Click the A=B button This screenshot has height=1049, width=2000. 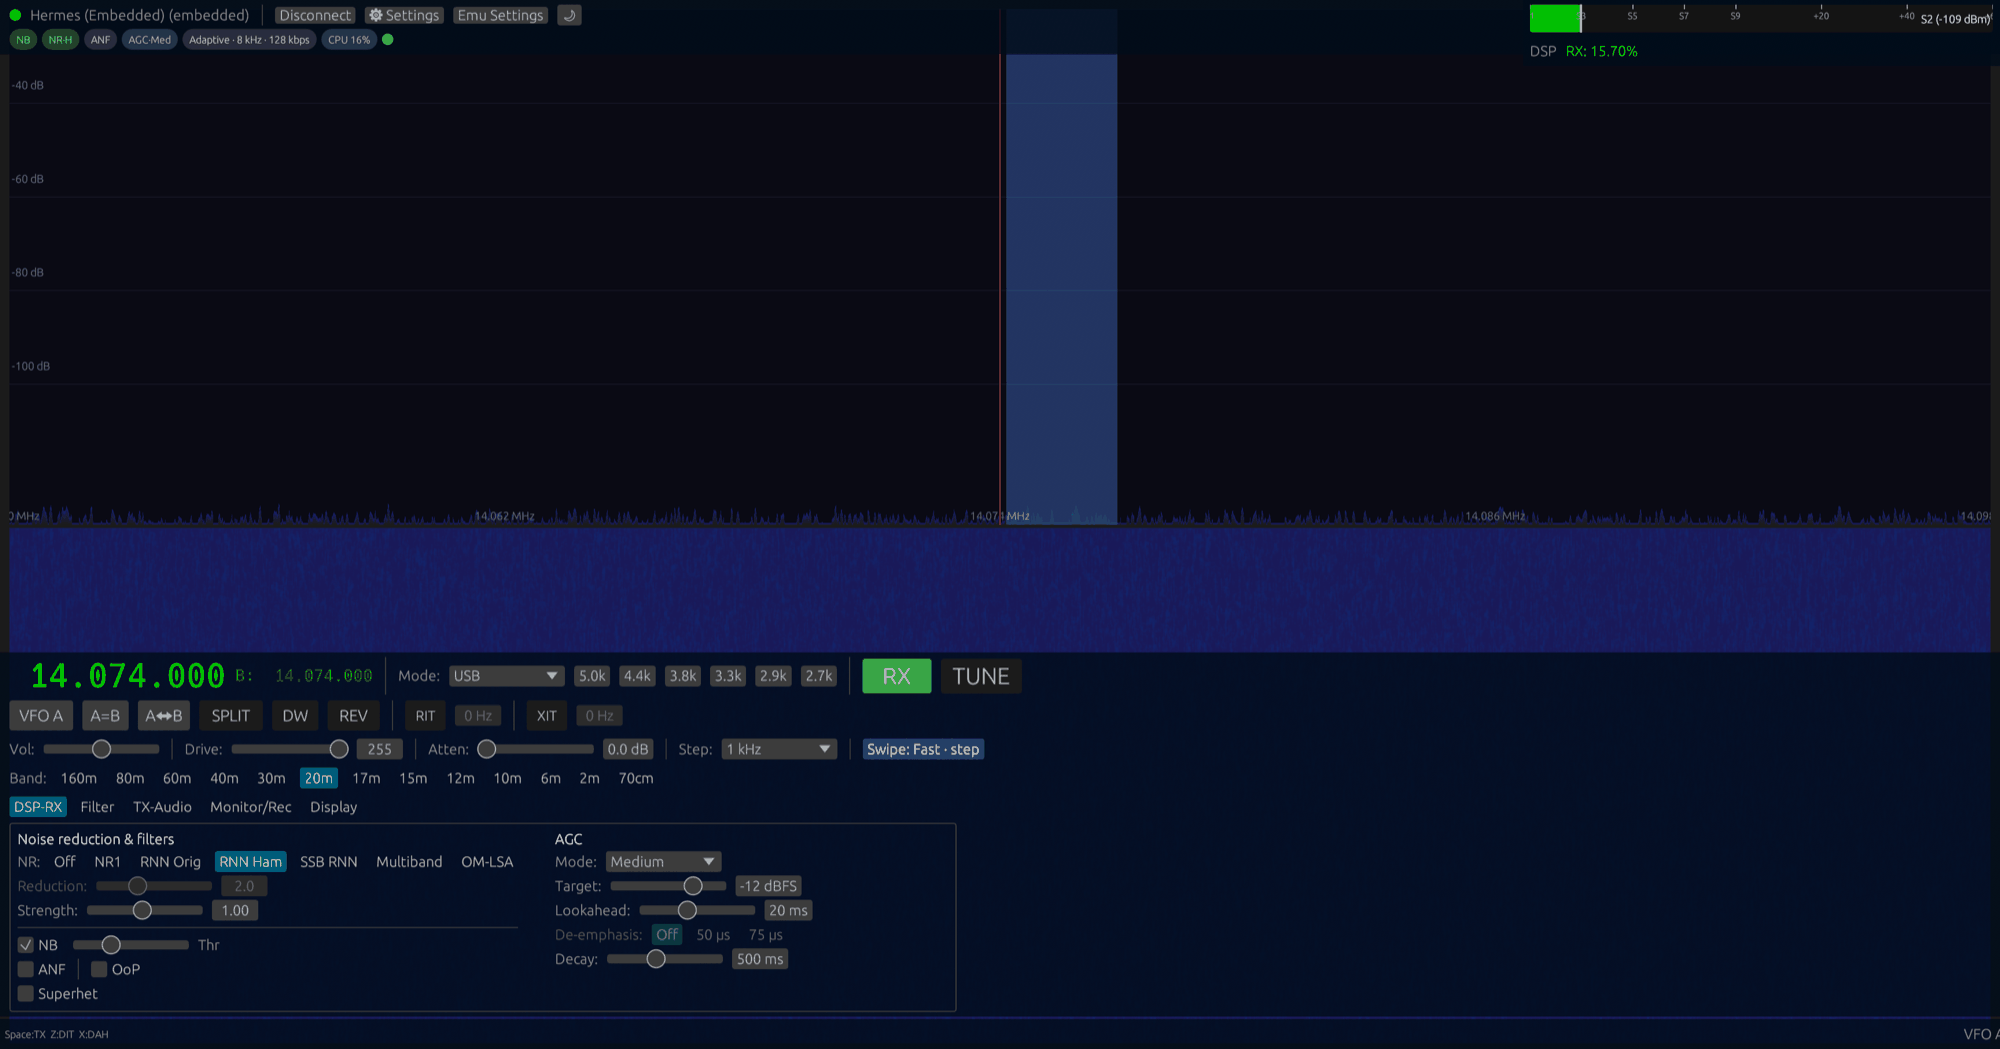[x=105, y=716]
